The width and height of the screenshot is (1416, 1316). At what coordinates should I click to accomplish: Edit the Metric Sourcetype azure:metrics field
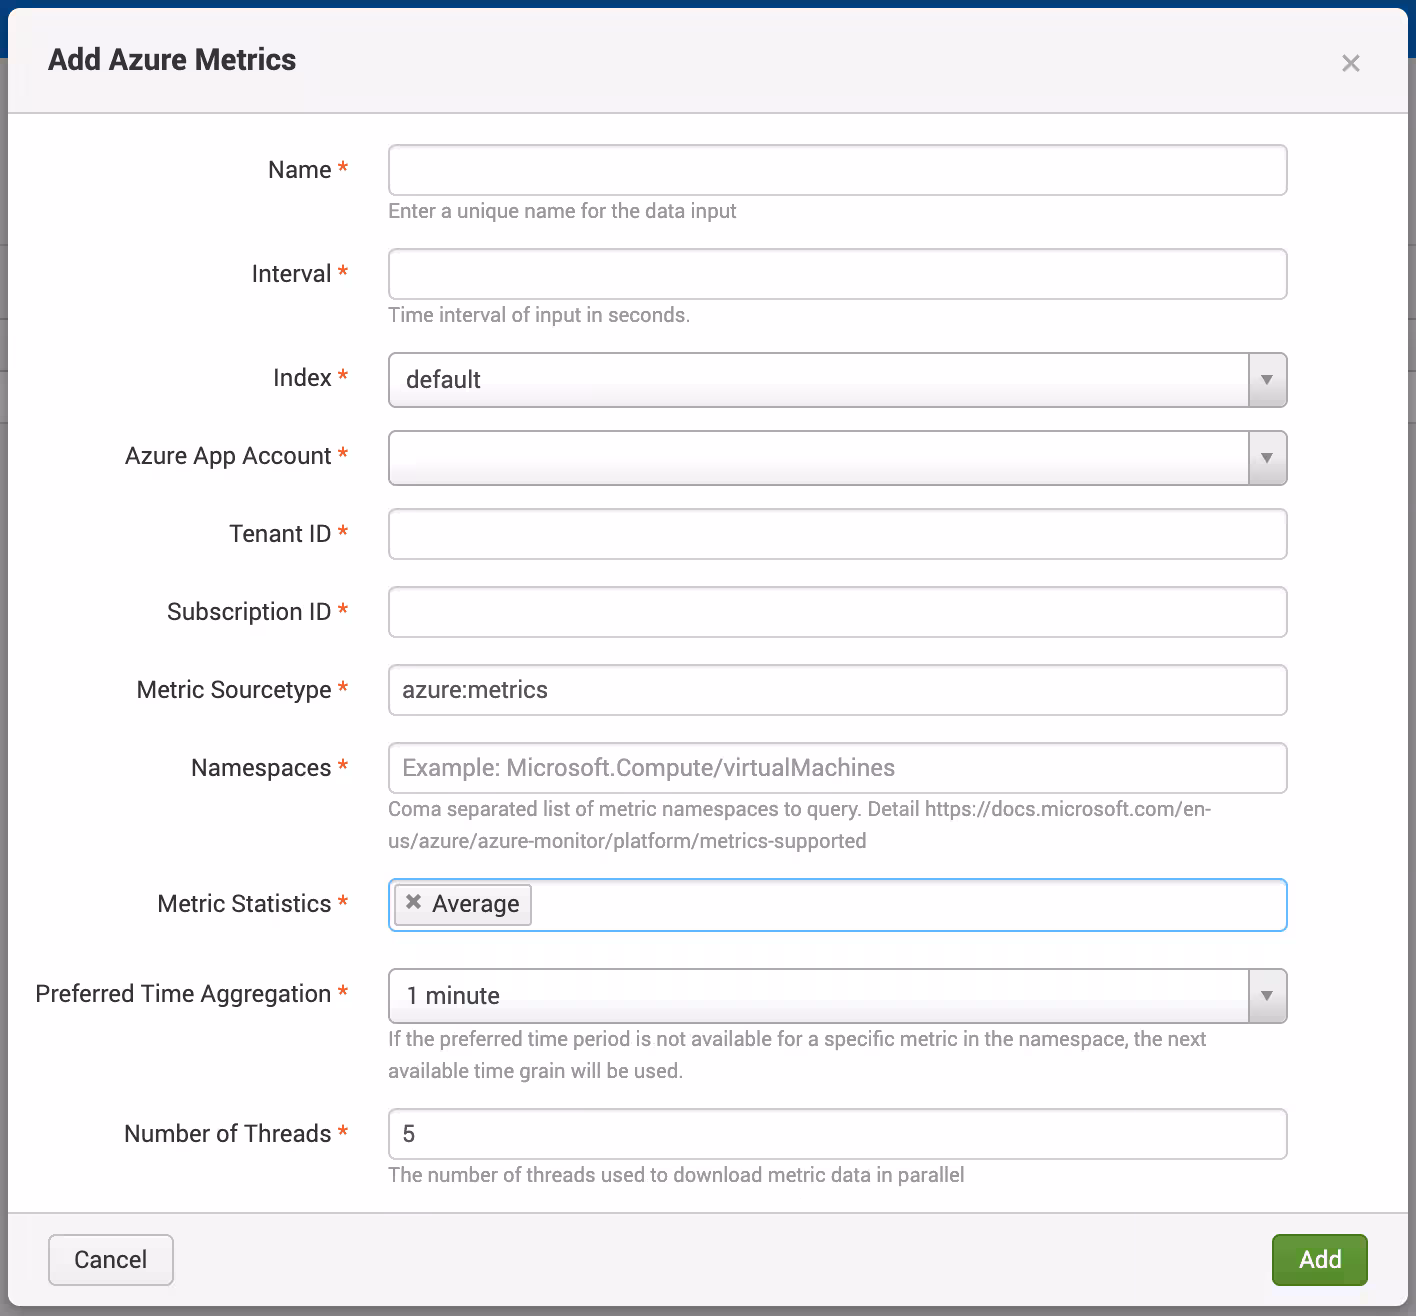(x=837, y=690)
